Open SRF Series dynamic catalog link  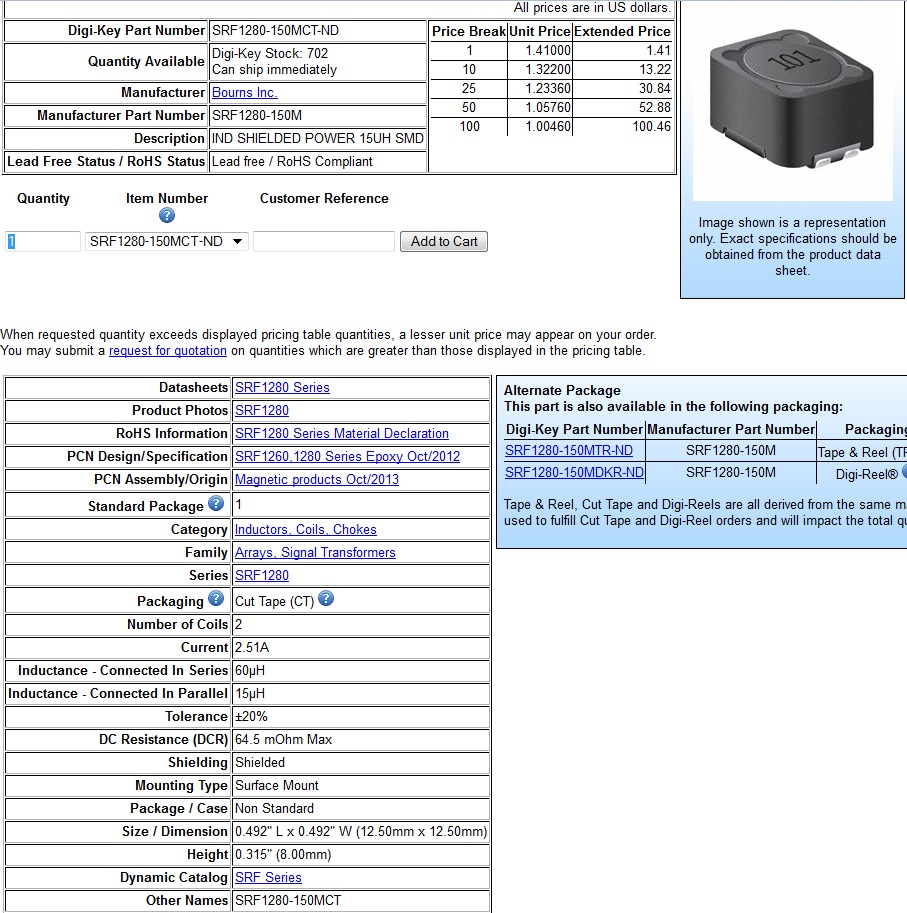268,877
